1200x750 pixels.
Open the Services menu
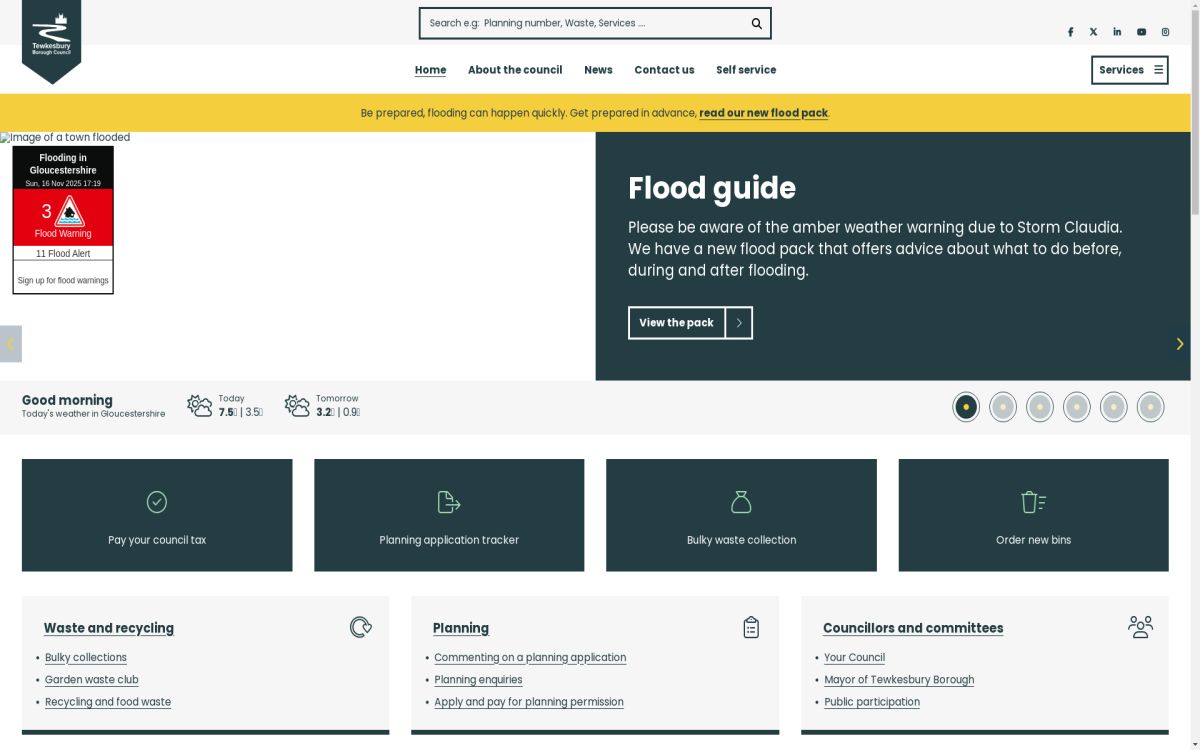[1129, 70]
